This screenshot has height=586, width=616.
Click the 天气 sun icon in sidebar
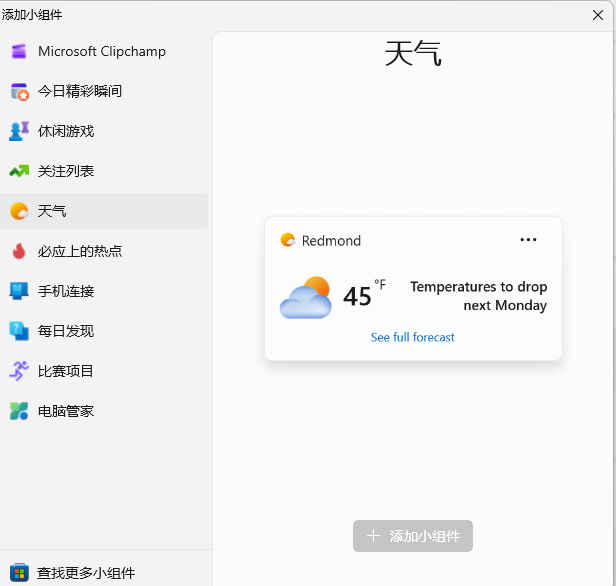click(x=19, y=211)
